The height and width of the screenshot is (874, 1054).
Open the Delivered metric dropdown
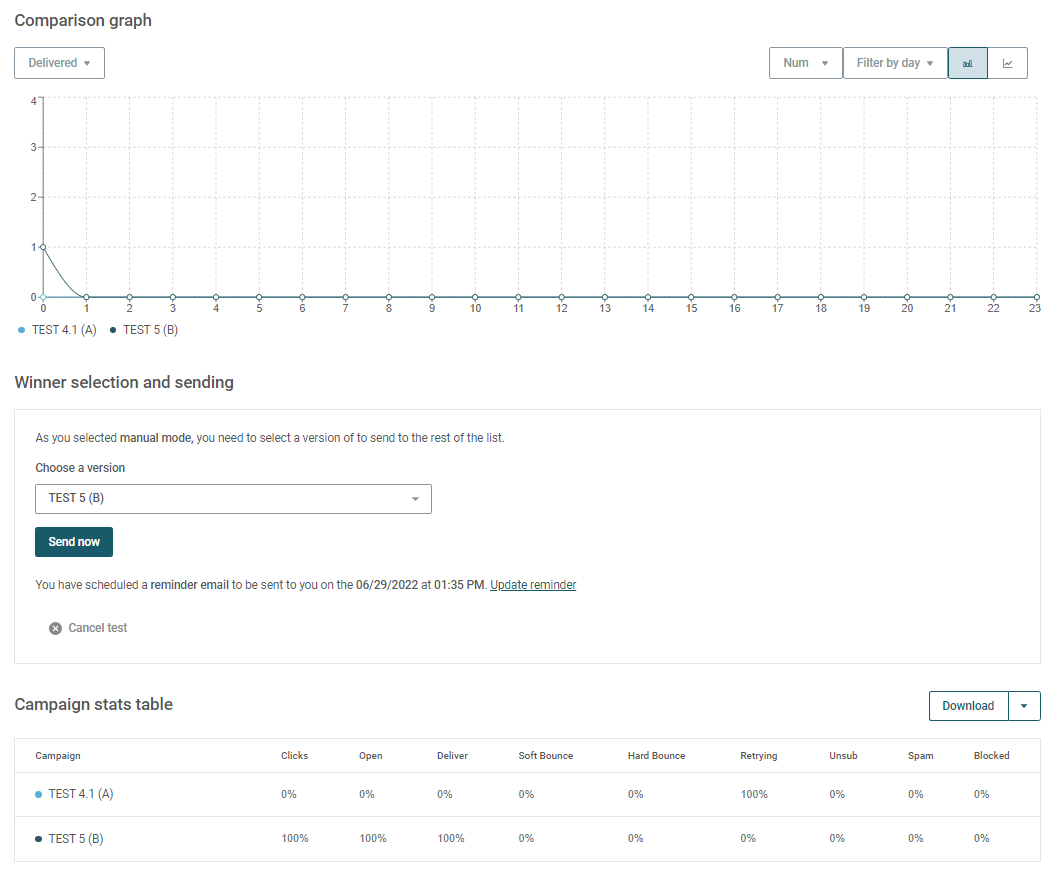(x=59, y=63)
